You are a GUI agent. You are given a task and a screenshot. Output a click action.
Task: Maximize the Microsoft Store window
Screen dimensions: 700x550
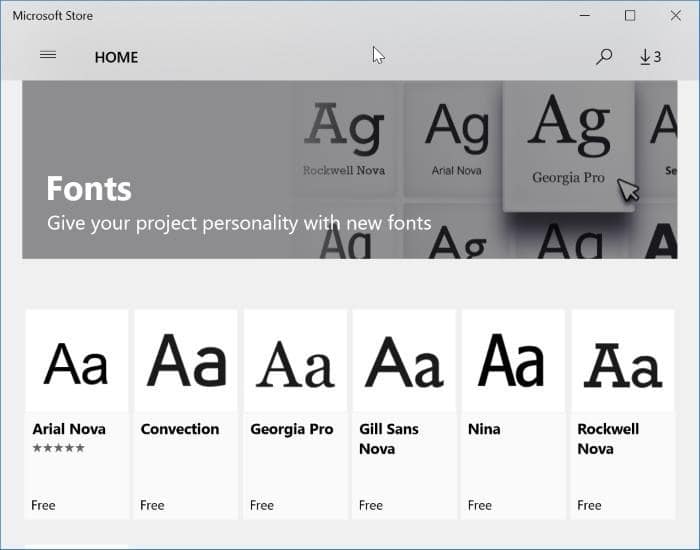(x=630, y=16)
